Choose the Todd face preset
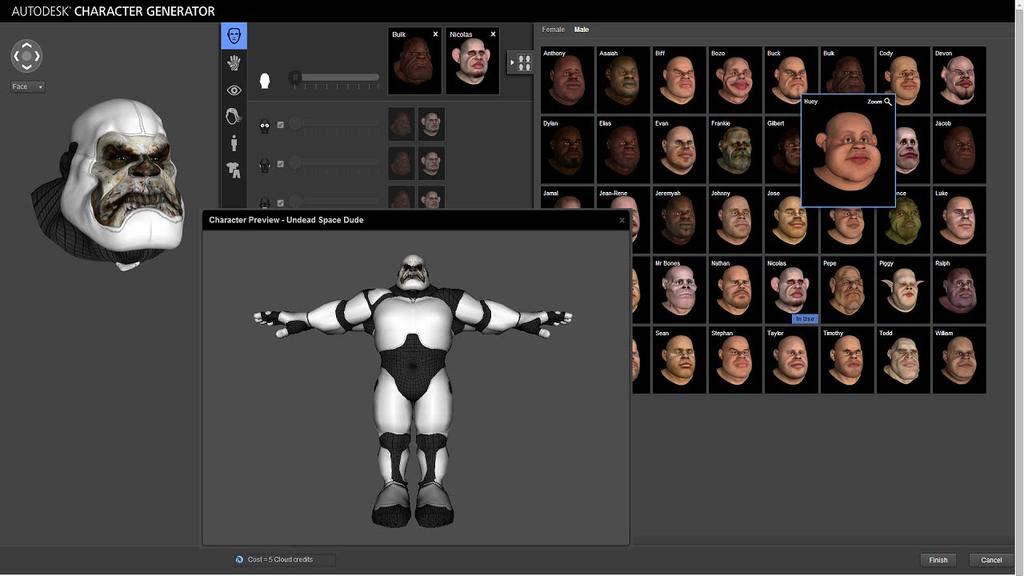The height and width of the screenshot is (576, 1024). click(x=903, y=359)
